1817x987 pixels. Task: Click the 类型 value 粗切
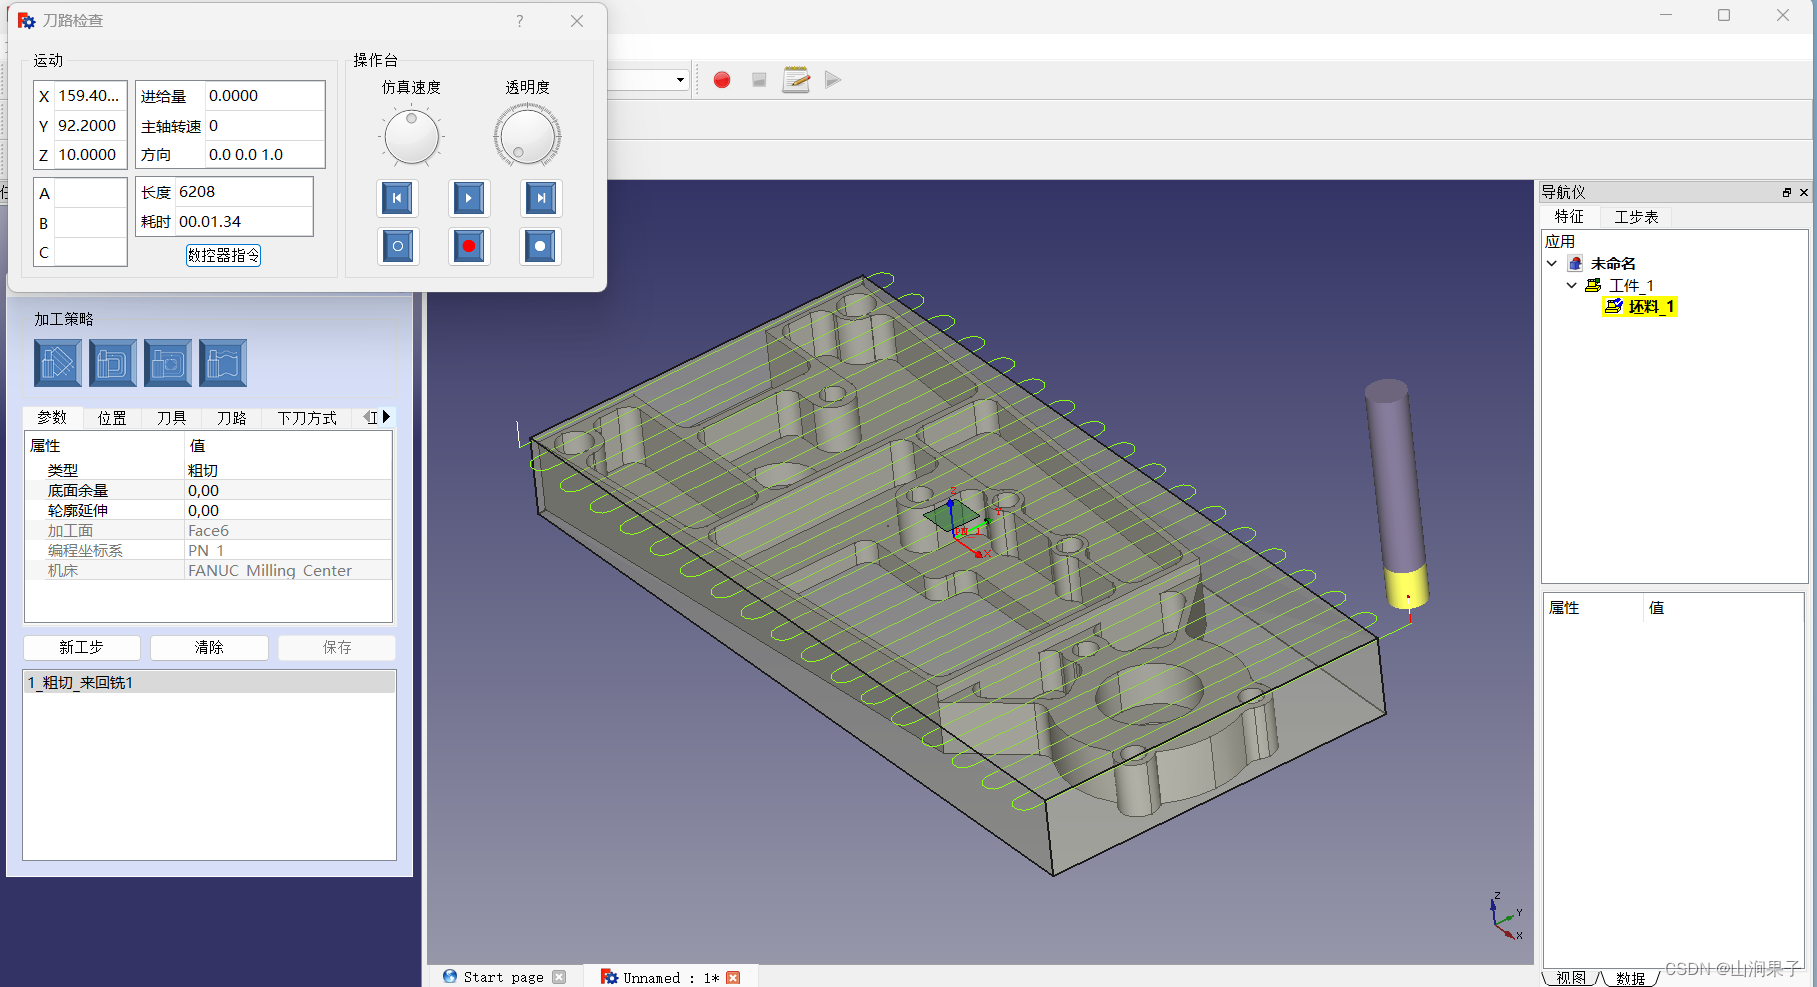coord(288,471)
